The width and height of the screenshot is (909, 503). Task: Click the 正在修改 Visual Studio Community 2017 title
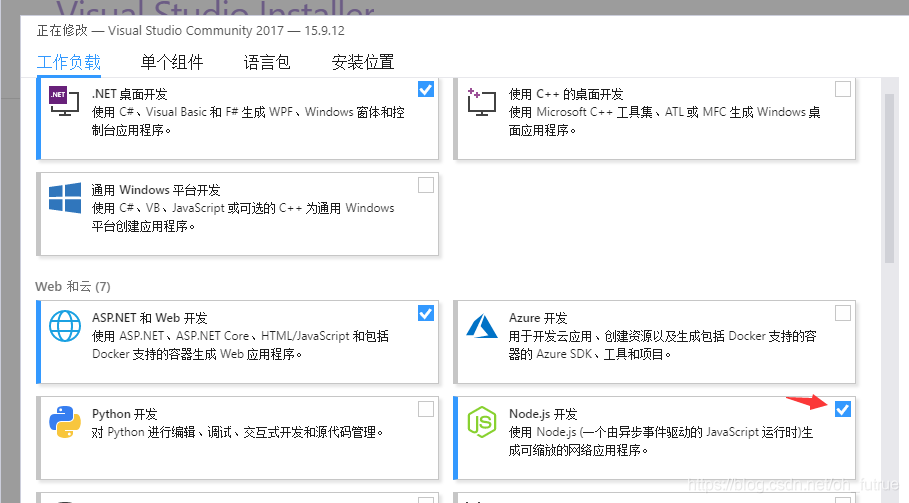click(191, 31)
